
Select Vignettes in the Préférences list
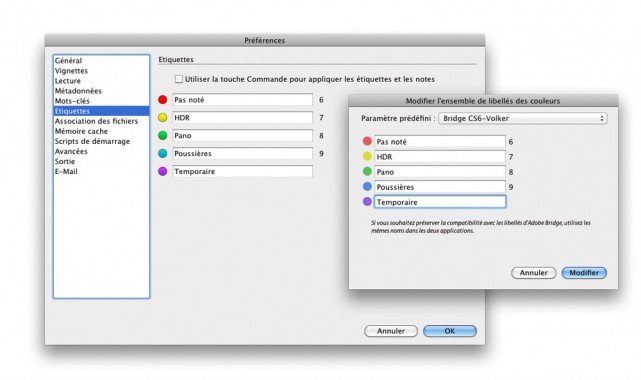101,71
